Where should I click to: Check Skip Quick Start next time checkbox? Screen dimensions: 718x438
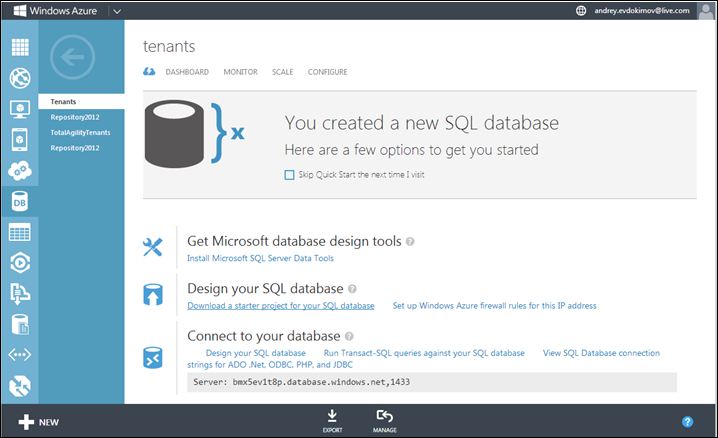coord(290,174)
